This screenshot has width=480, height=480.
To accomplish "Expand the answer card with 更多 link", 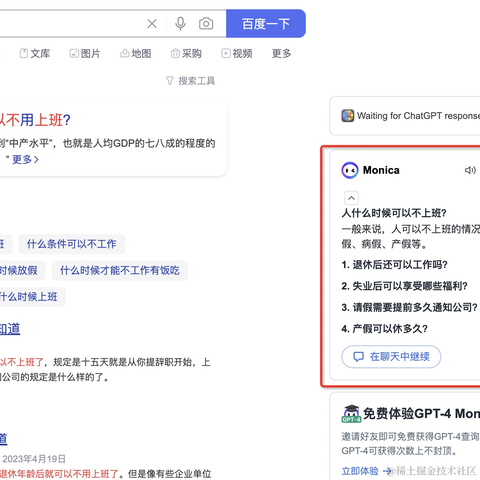I will tap(25, 159).
